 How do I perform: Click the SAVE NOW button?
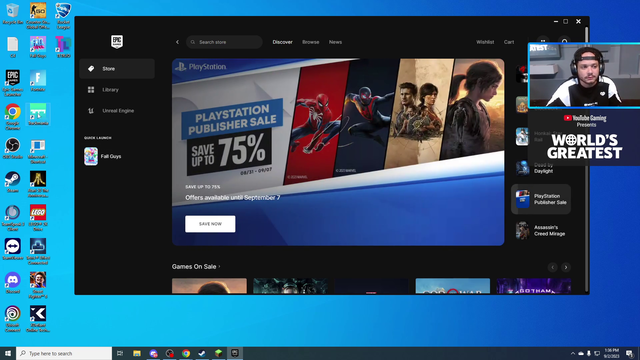coord(210,224)
